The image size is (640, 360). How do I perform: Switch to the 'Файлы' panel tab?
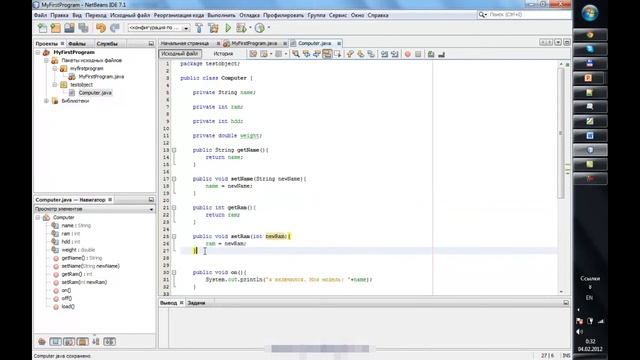tap(77, 43)
